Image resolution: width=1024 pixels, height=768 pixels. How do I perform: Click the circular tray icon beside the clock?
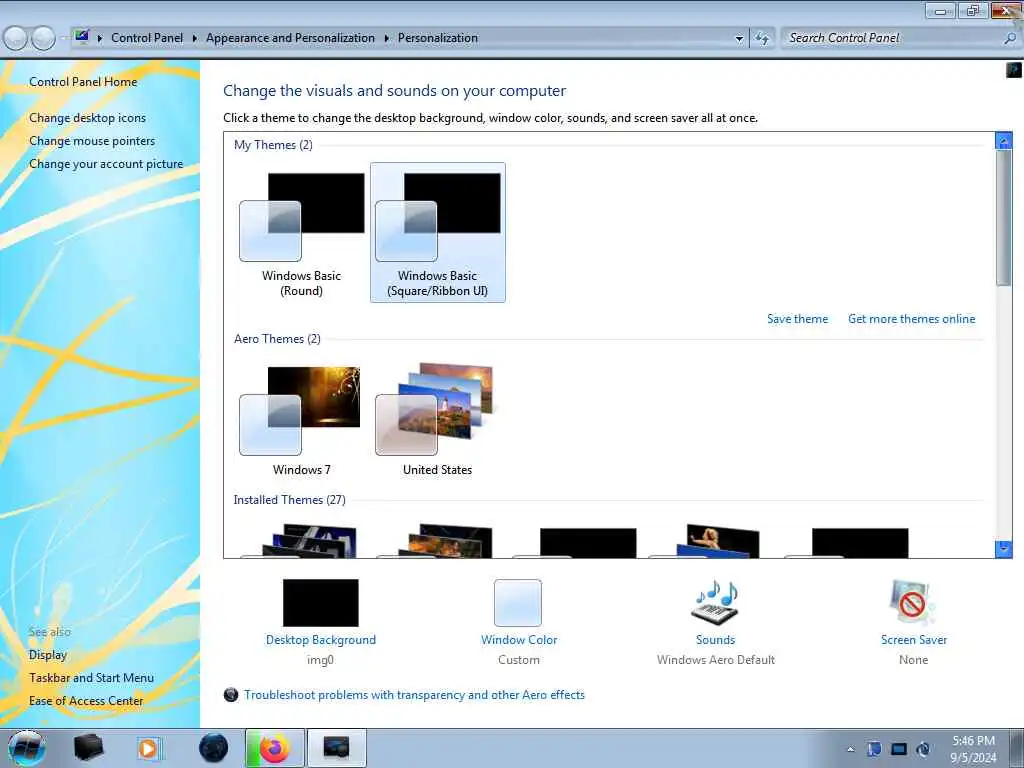[923, 749]
